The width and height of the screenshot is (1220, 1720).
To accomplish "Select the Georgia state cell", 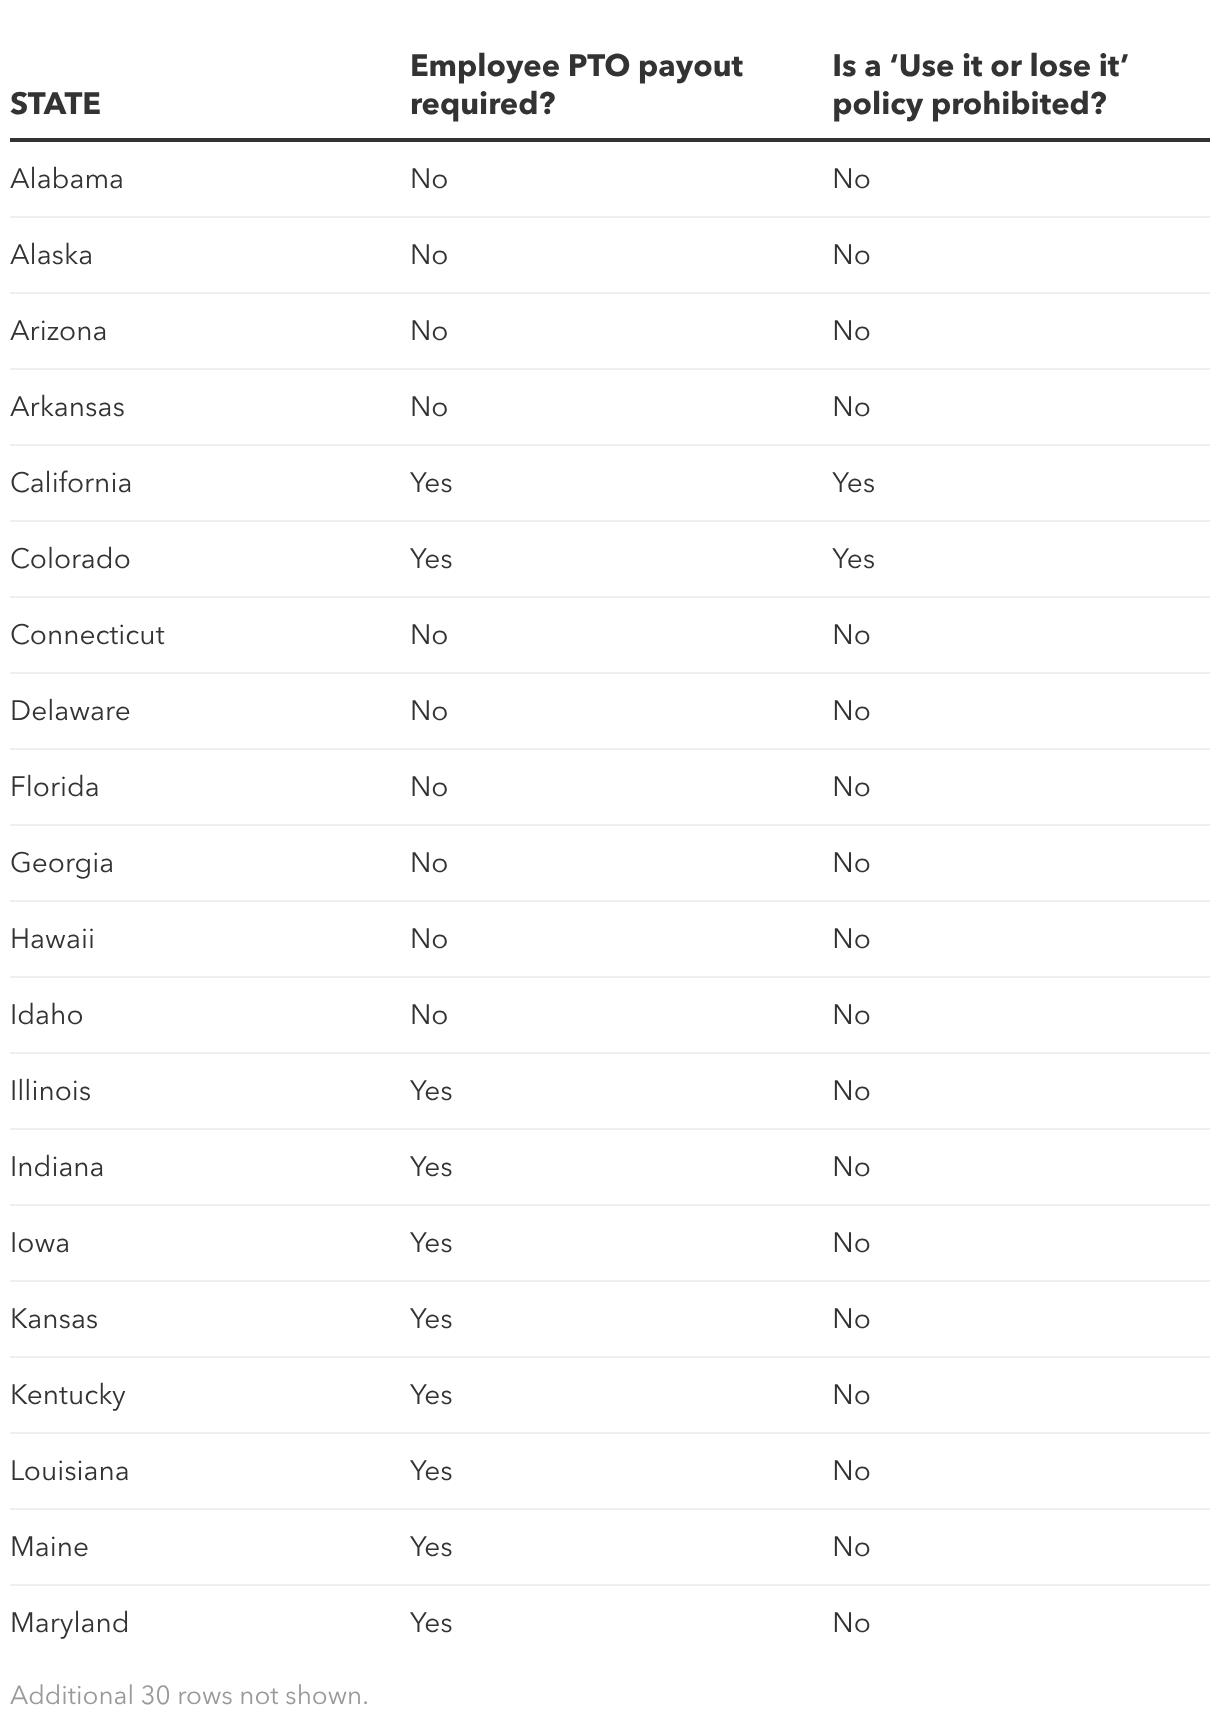I will tap(62, 864).
